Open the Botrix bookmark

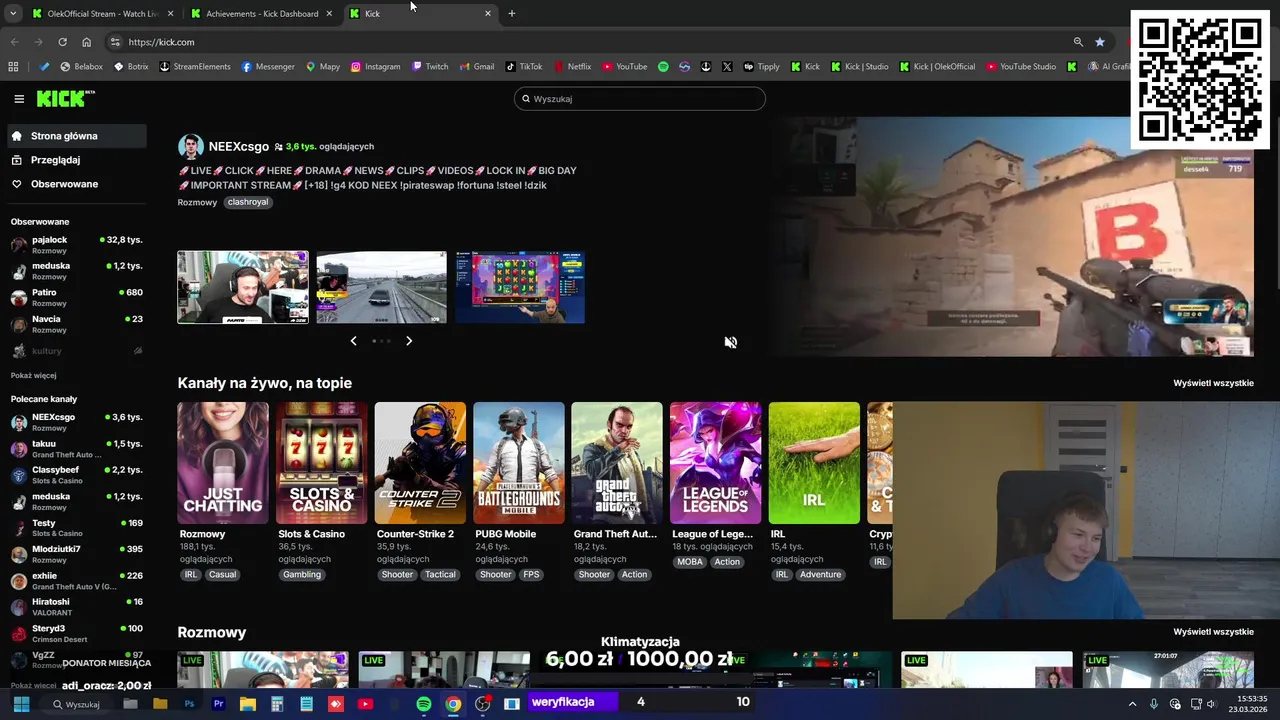coord(131,67)
